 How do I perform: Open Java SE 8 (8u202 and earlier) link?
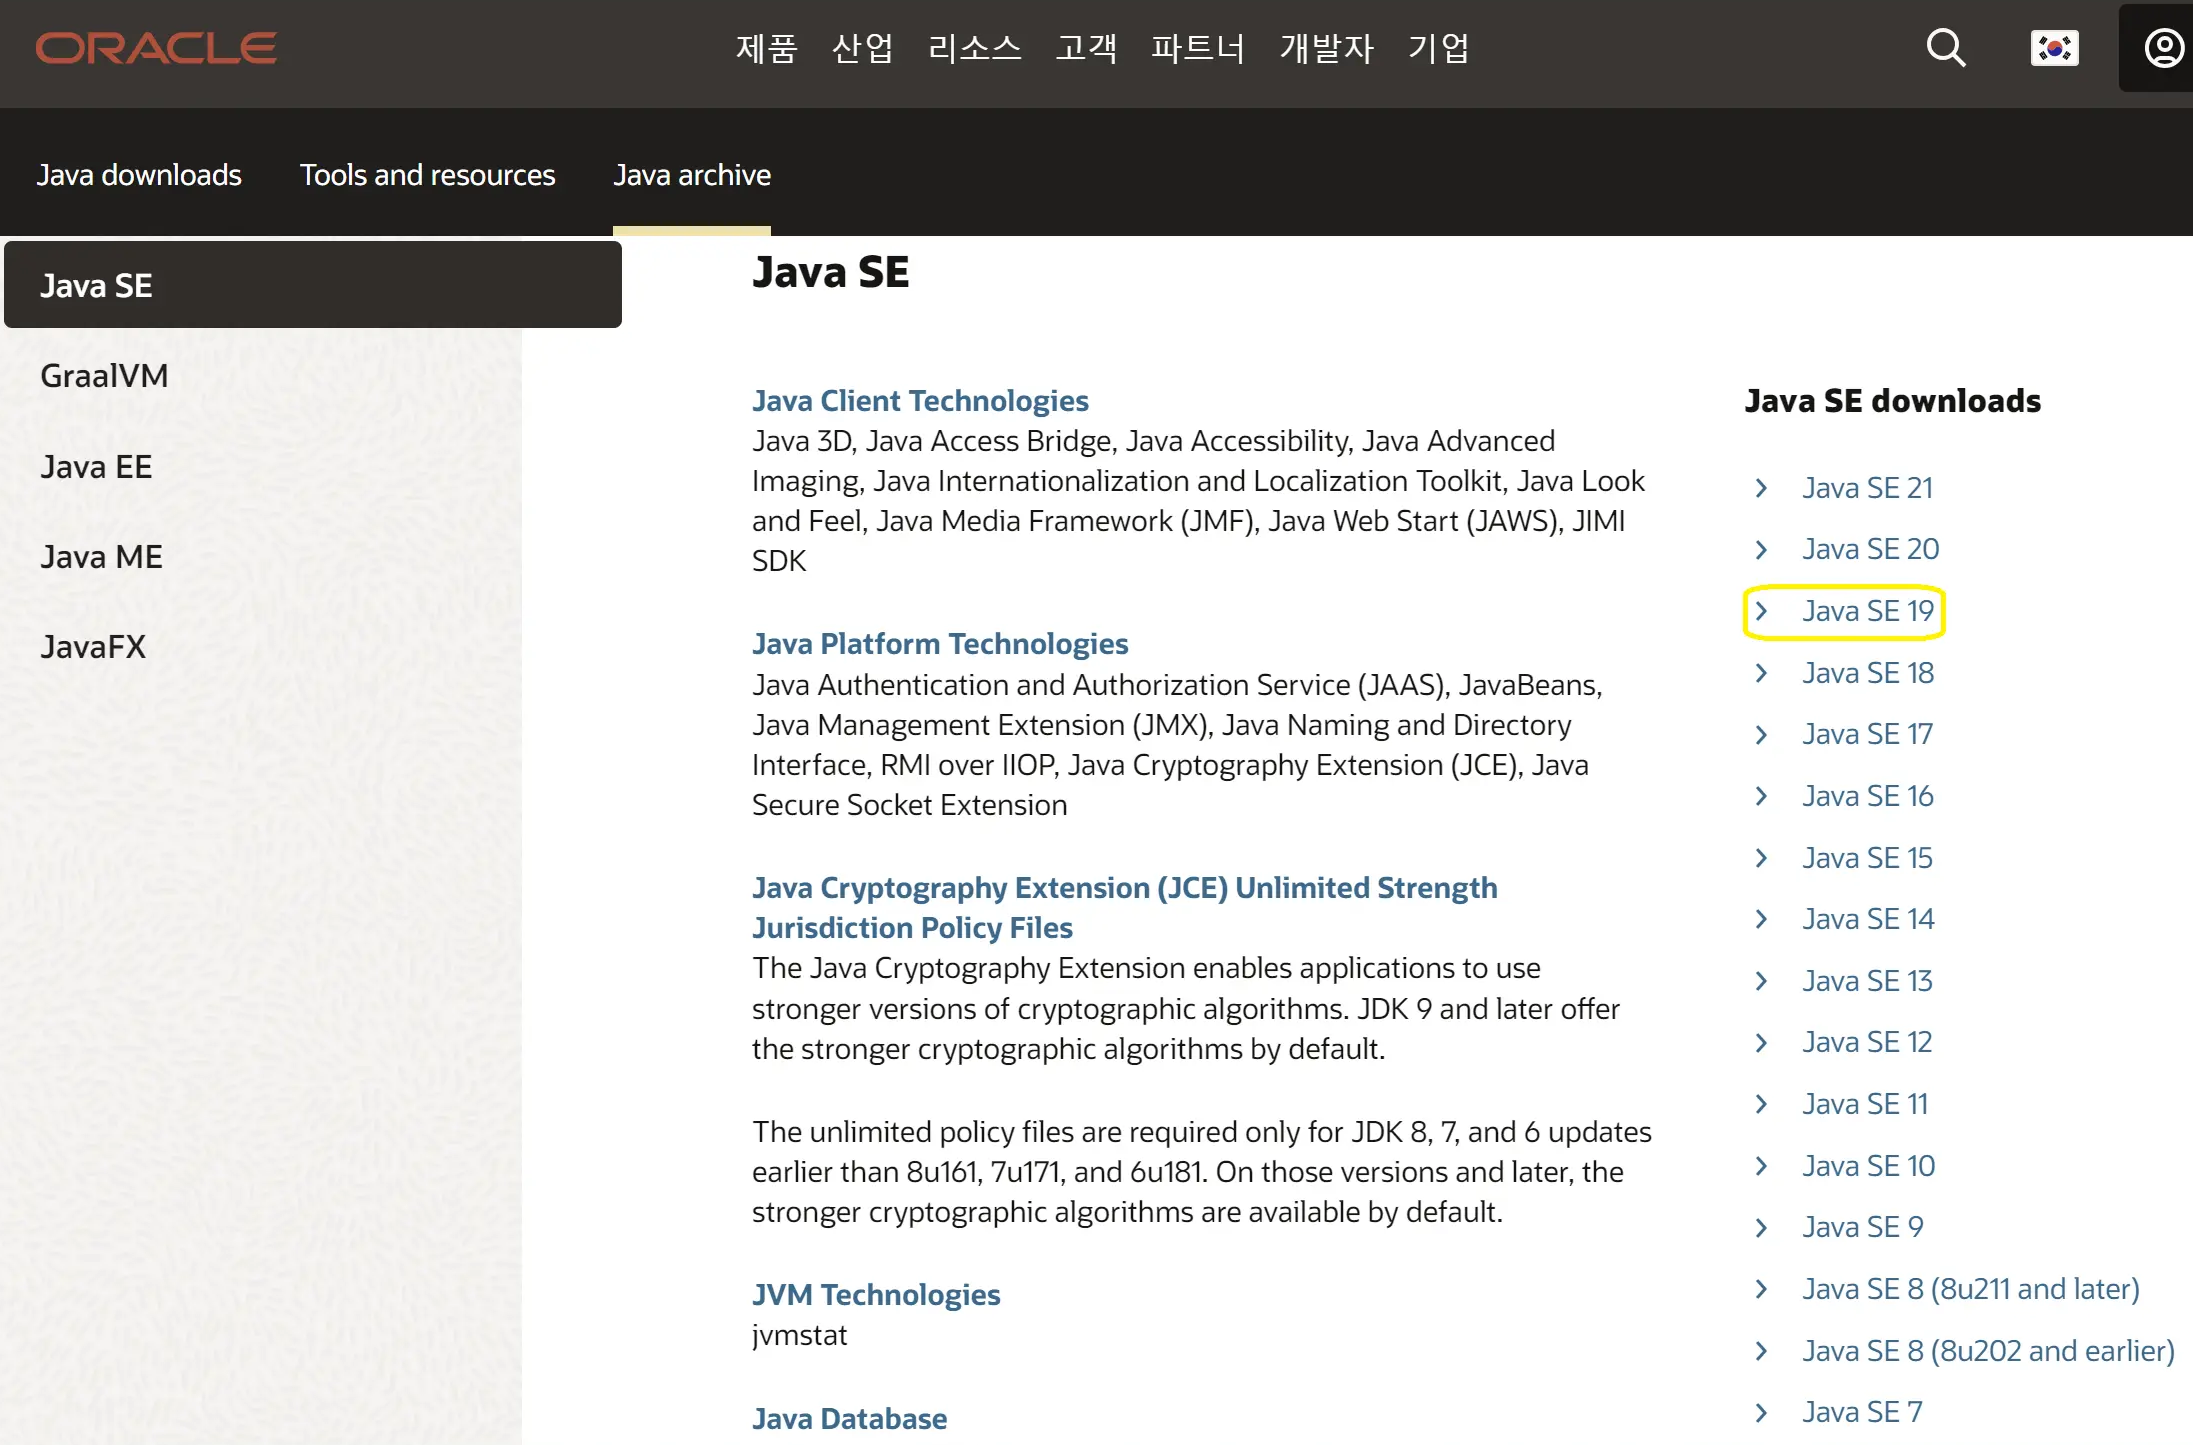pos(1989,1351)
